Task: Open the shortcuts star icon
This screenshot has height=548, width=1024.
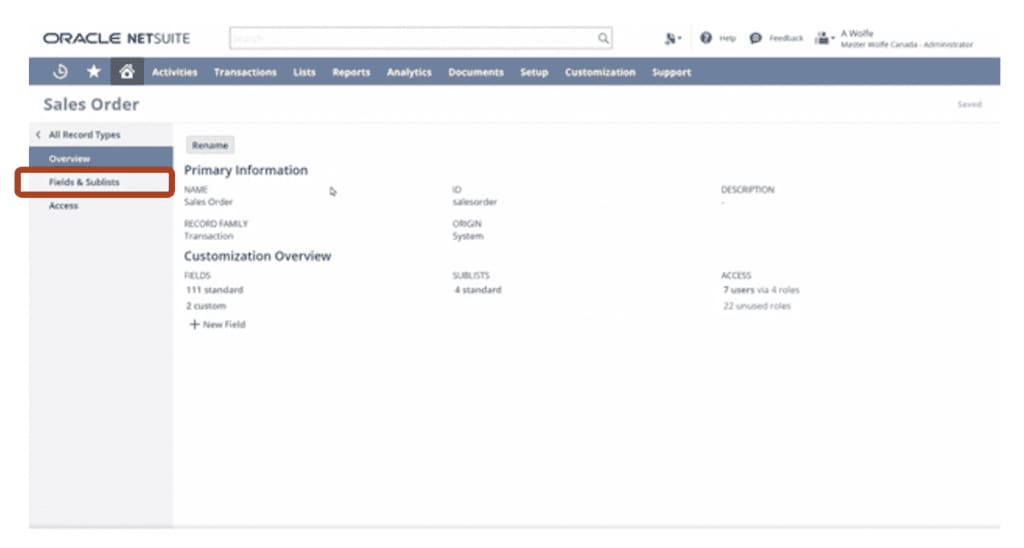Action: pos(94,71)
